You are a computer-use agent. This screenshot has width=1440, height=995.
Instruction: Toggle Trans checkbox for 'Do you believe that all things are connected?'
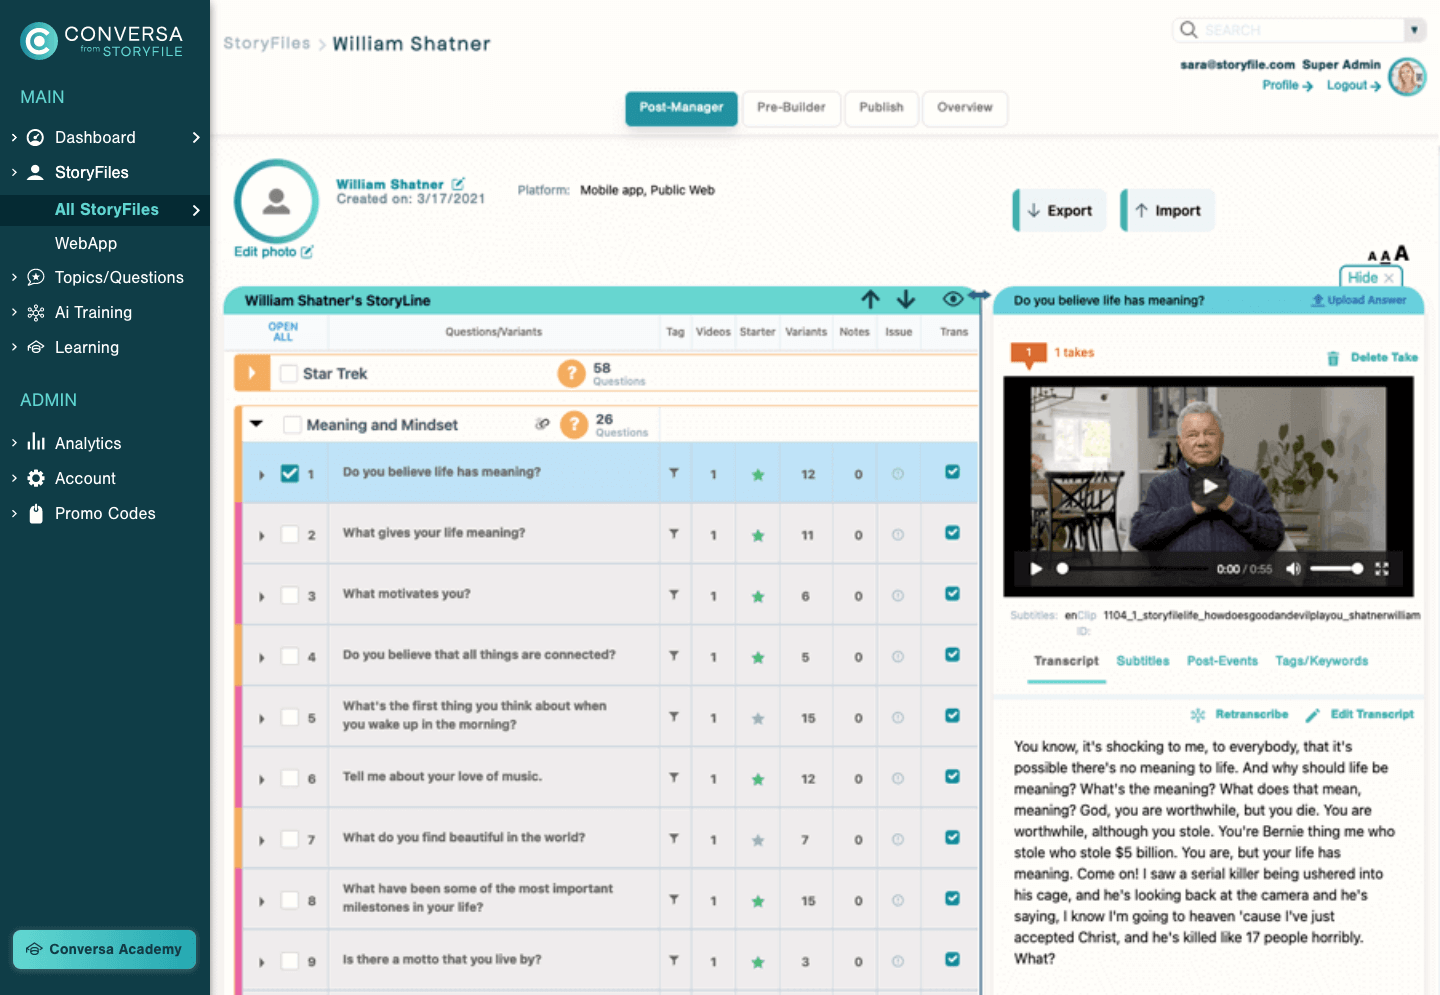click(953, 654)
